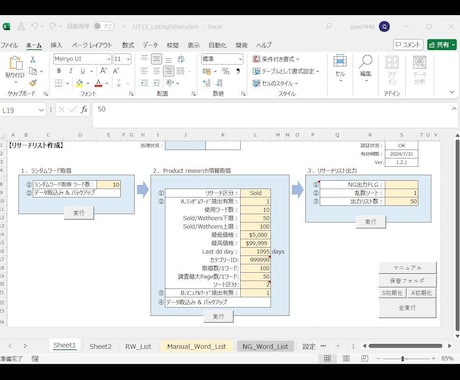Click the Comments button
Image resolution: width=460 pixels, height=380 pixels.
408,45
